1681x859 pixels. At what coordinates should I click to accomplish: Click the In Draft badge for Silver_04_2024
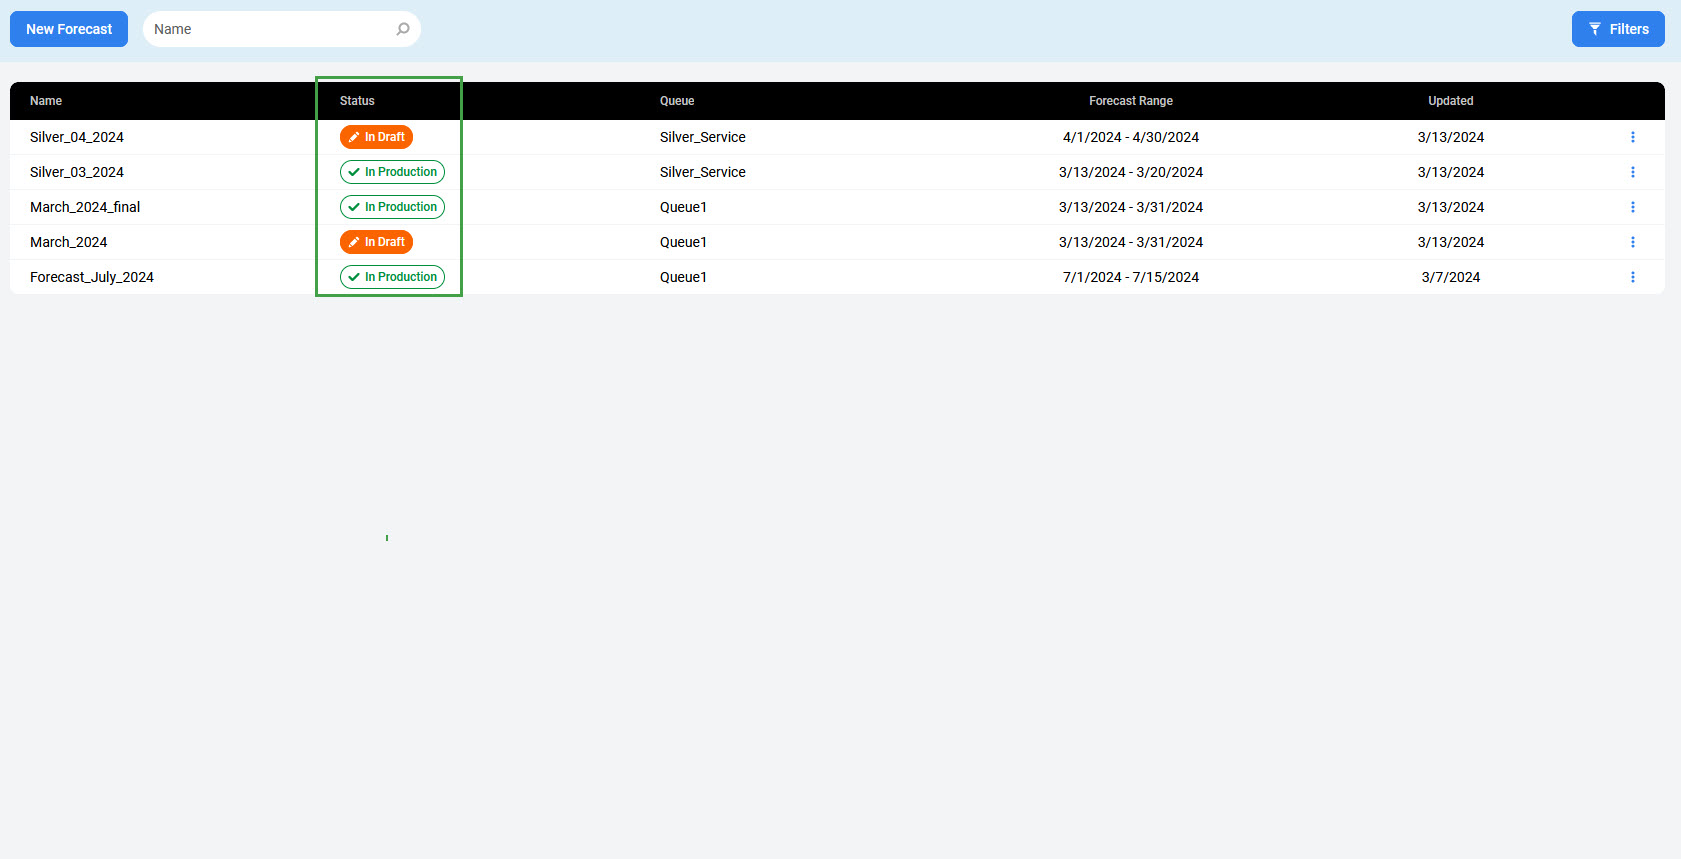pos(376,137)
